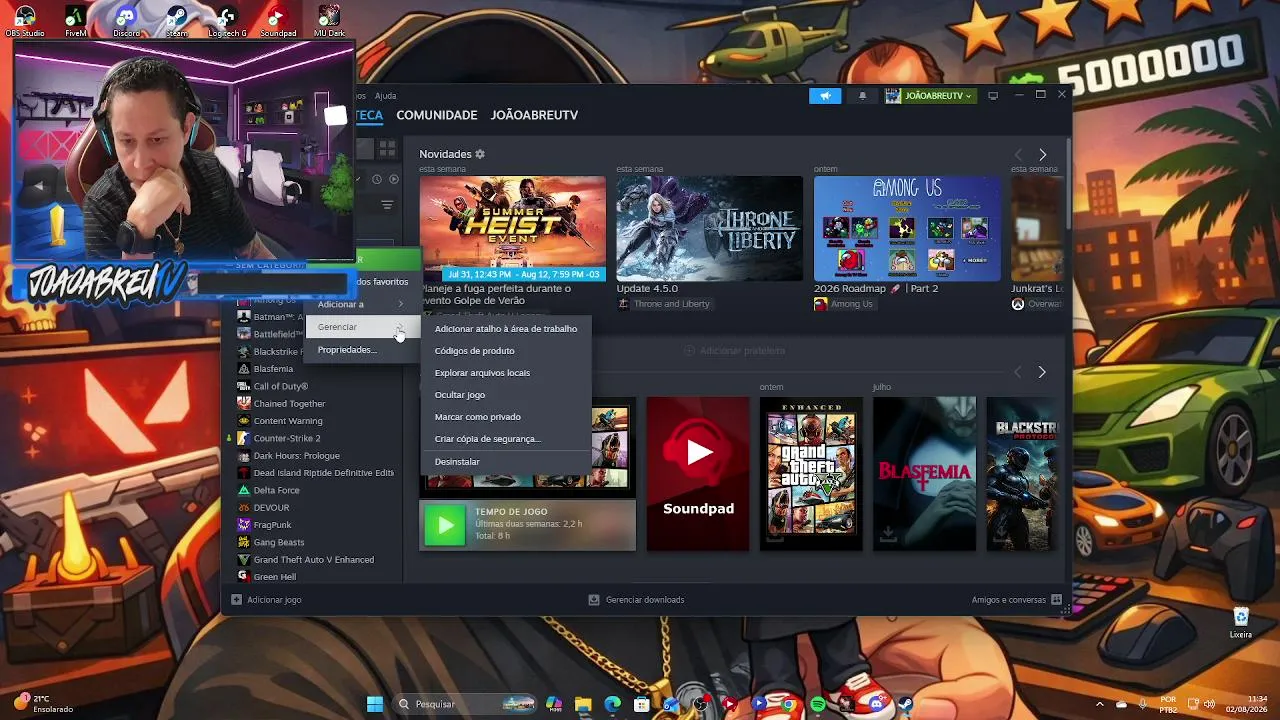
Task: Open Discord desktop shortcut
Action: coord(126,21)
